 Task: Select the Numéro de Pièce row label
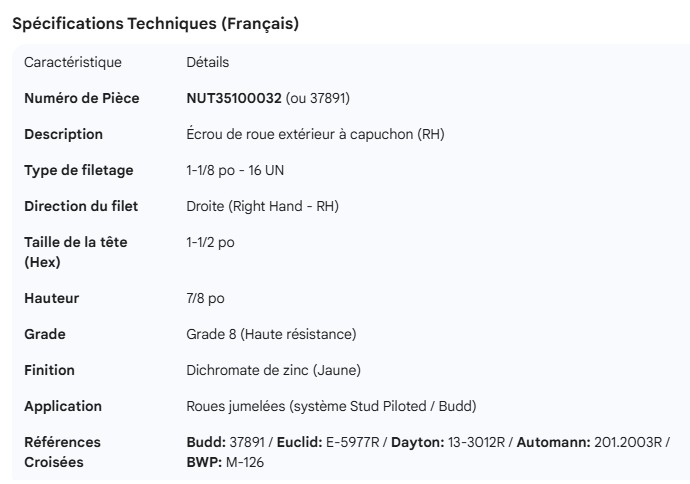[82, 98]
